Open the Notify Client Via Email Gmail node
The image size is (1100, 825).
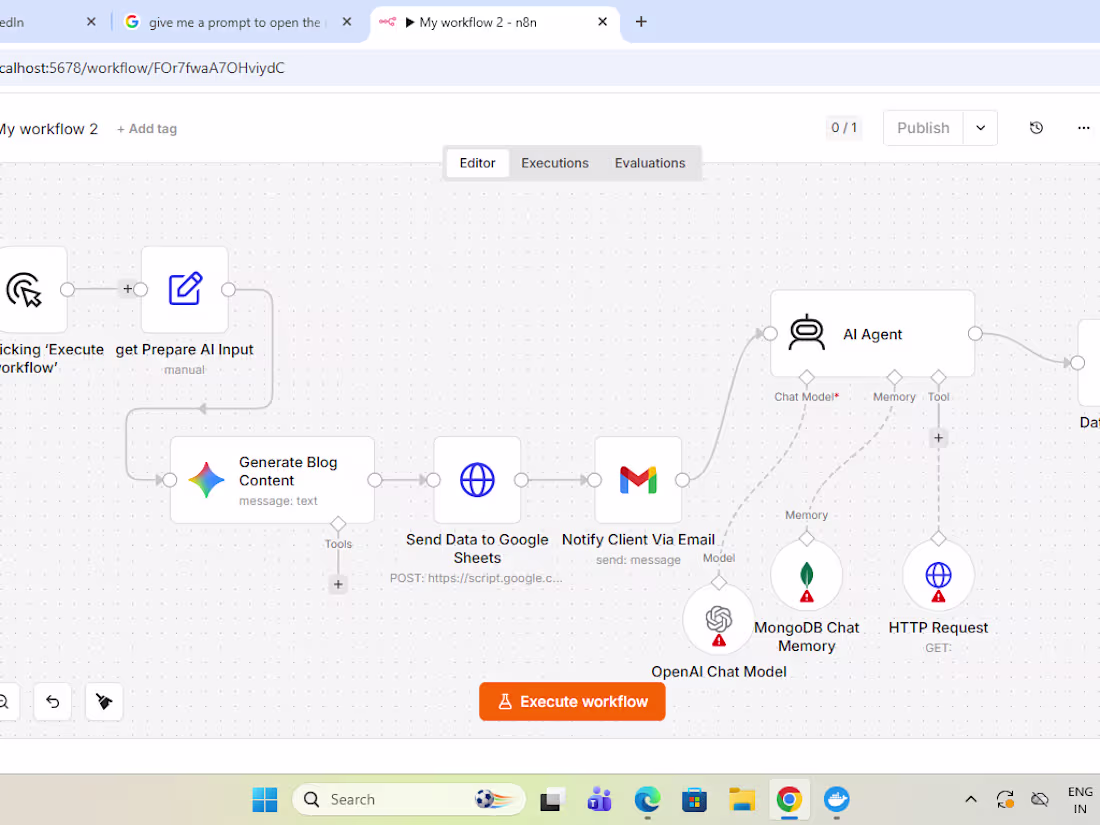[x=638, y=480]
